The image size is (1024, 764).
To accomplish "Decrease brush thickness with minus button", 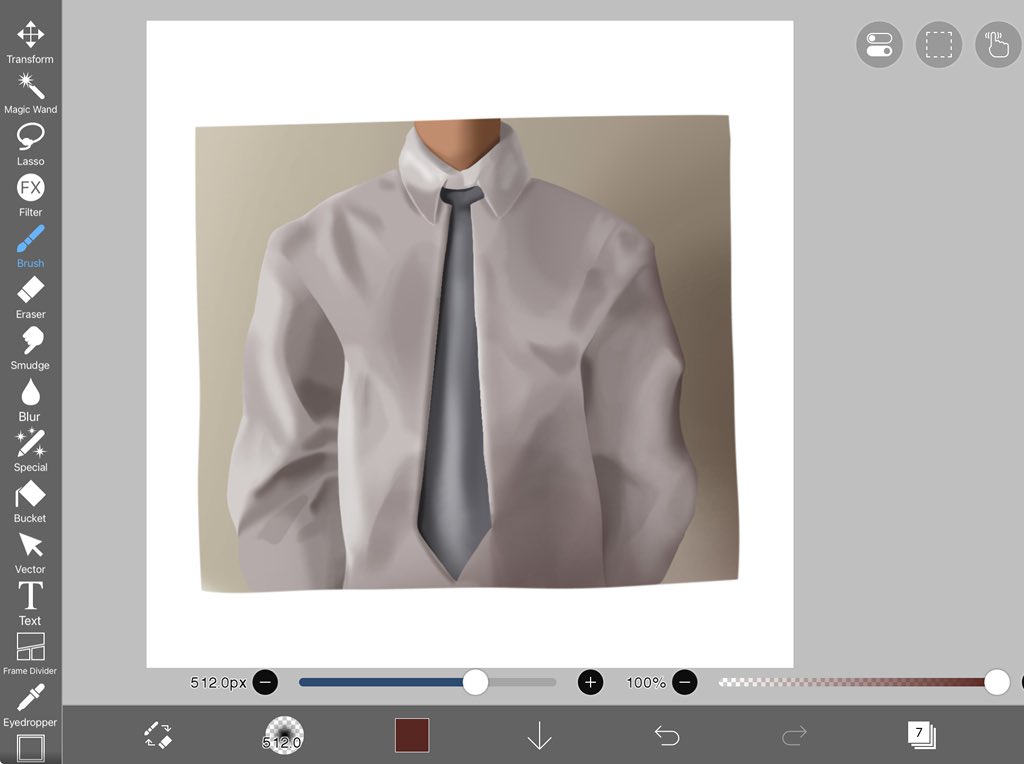I will (265, 682).
